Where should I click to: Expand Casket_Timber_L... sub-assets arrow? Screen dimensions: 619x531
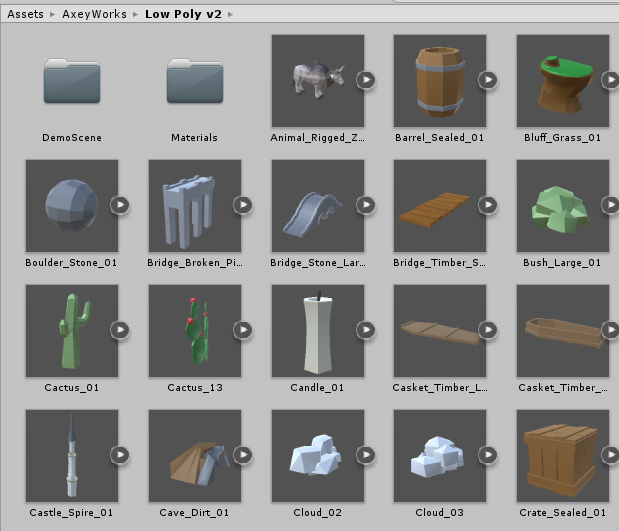coord(488,330)
